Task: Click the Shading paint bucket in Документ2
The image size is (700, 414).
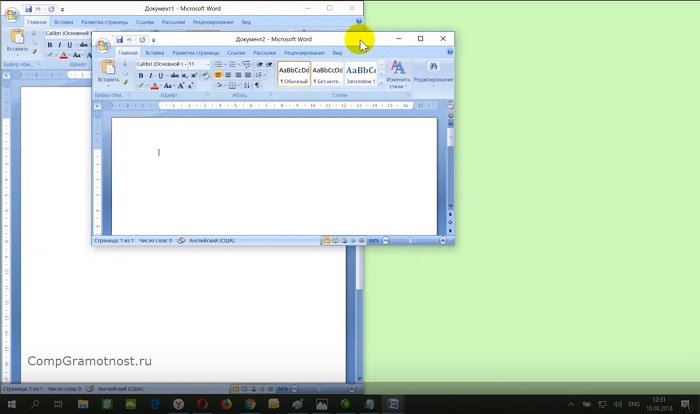Action: coord(220,85)
